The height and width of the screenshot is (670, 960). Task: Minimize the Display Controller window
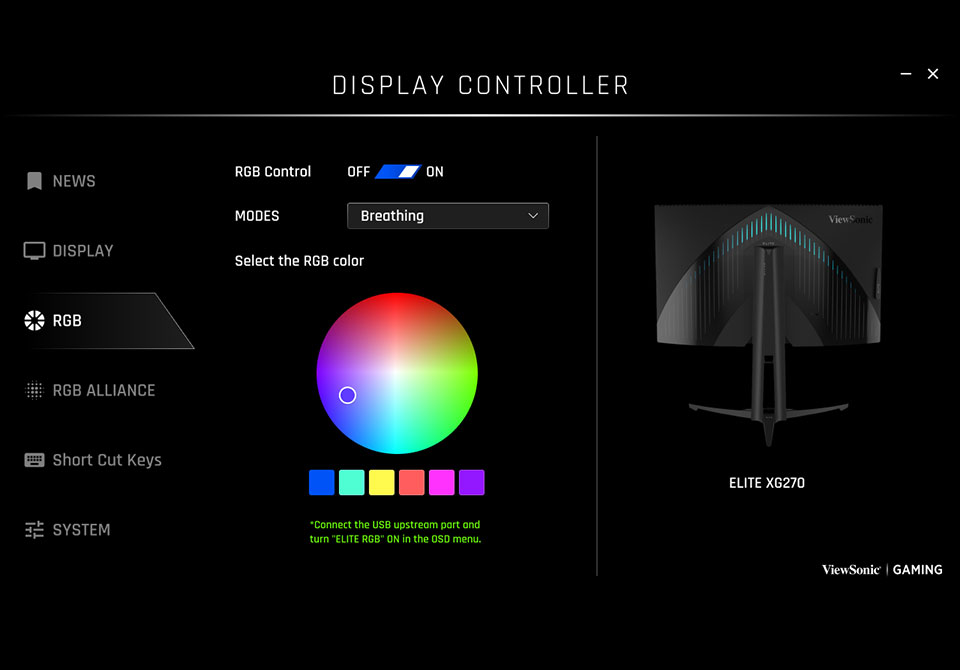(x=906, y=74)
